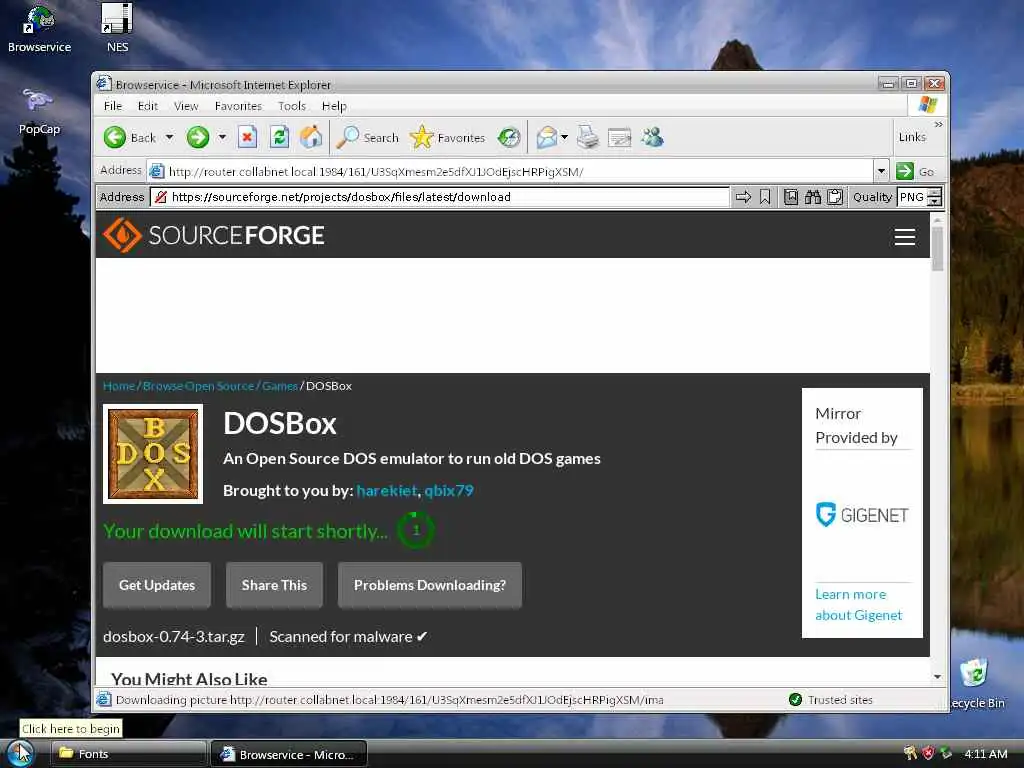
Task: Click the binoculars find icon
Action: click(x=812, y=197)
